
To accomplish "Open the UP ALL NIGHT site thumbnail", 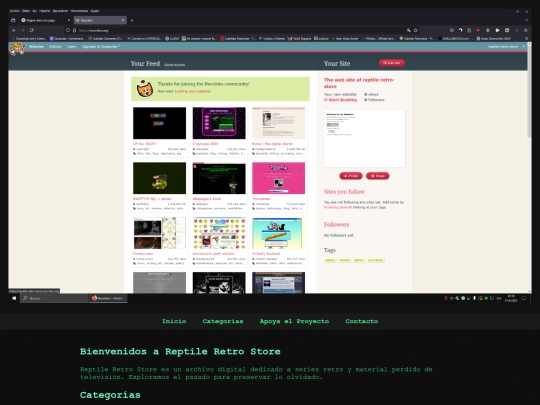I will click(x=159, y=123).
